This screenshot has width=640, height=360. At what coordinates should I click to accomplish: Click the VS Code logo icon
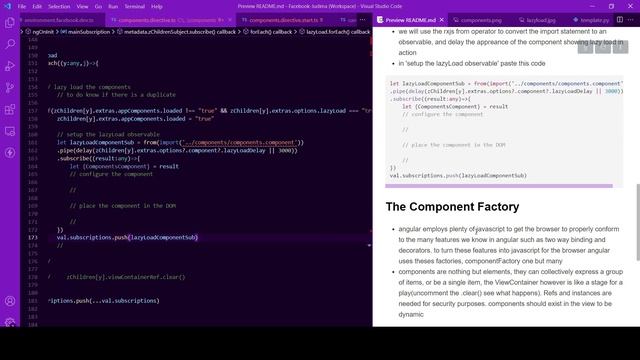point(7,6)
